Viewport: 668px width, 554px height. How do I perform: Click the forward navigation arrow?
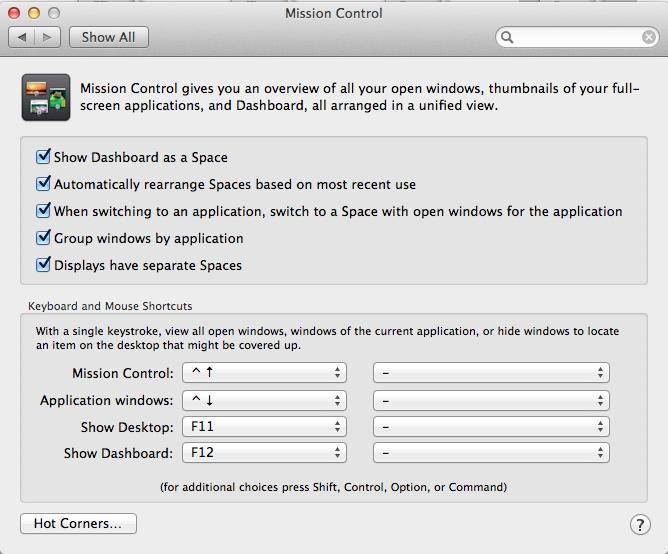[47, 38]
